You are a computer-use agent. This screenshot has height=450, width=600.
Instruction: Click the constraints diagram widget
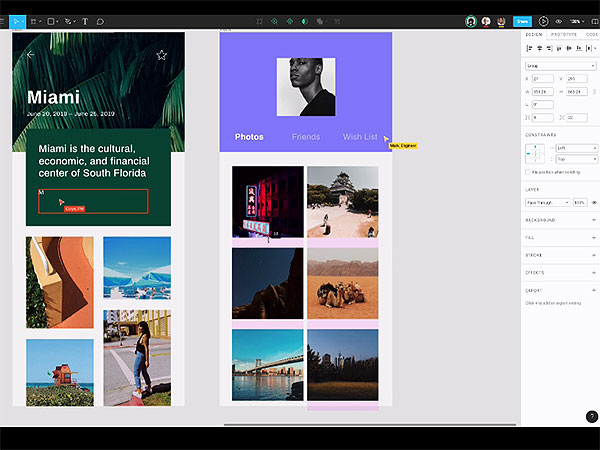point(535,153)
